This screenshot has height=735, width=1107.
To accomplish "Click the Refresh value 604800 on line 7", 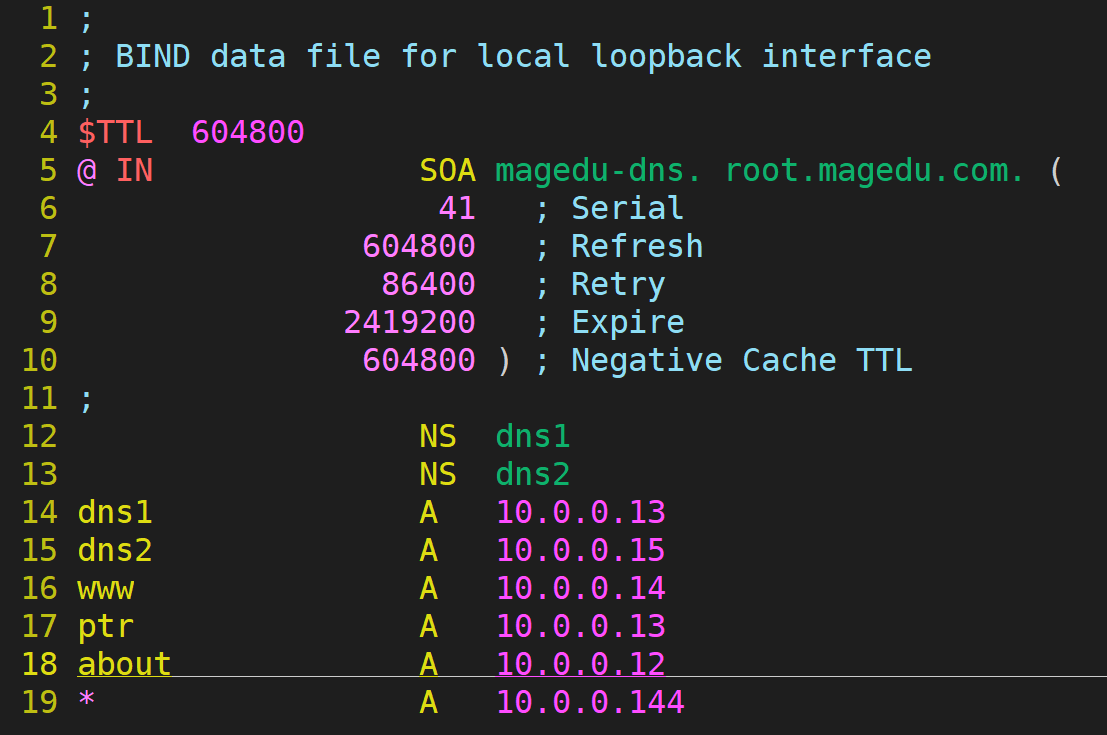I will pos(419,246).
